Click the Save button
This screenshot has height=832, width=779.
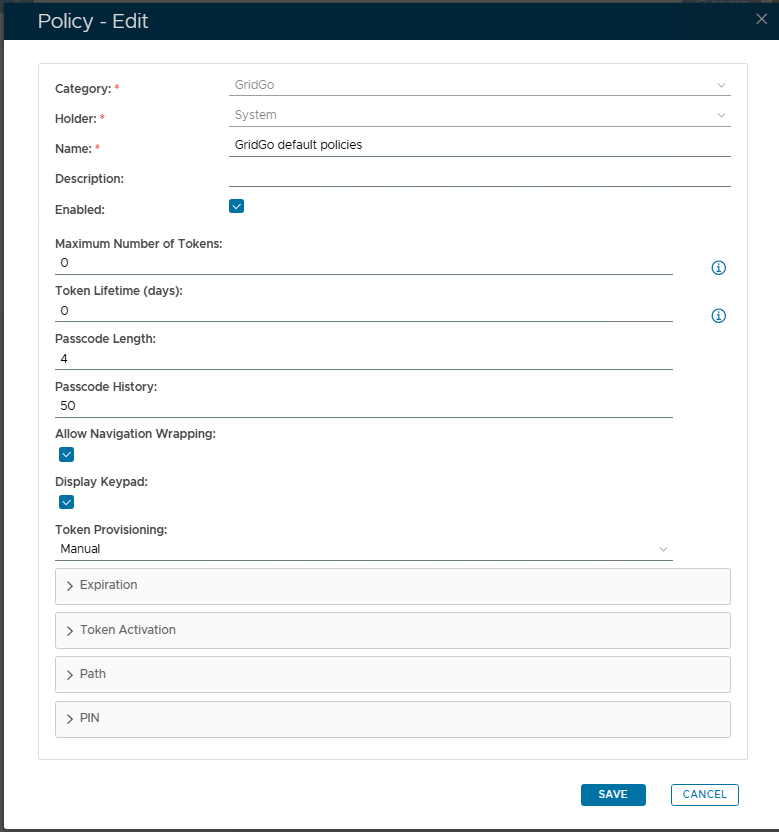[613, 795]
